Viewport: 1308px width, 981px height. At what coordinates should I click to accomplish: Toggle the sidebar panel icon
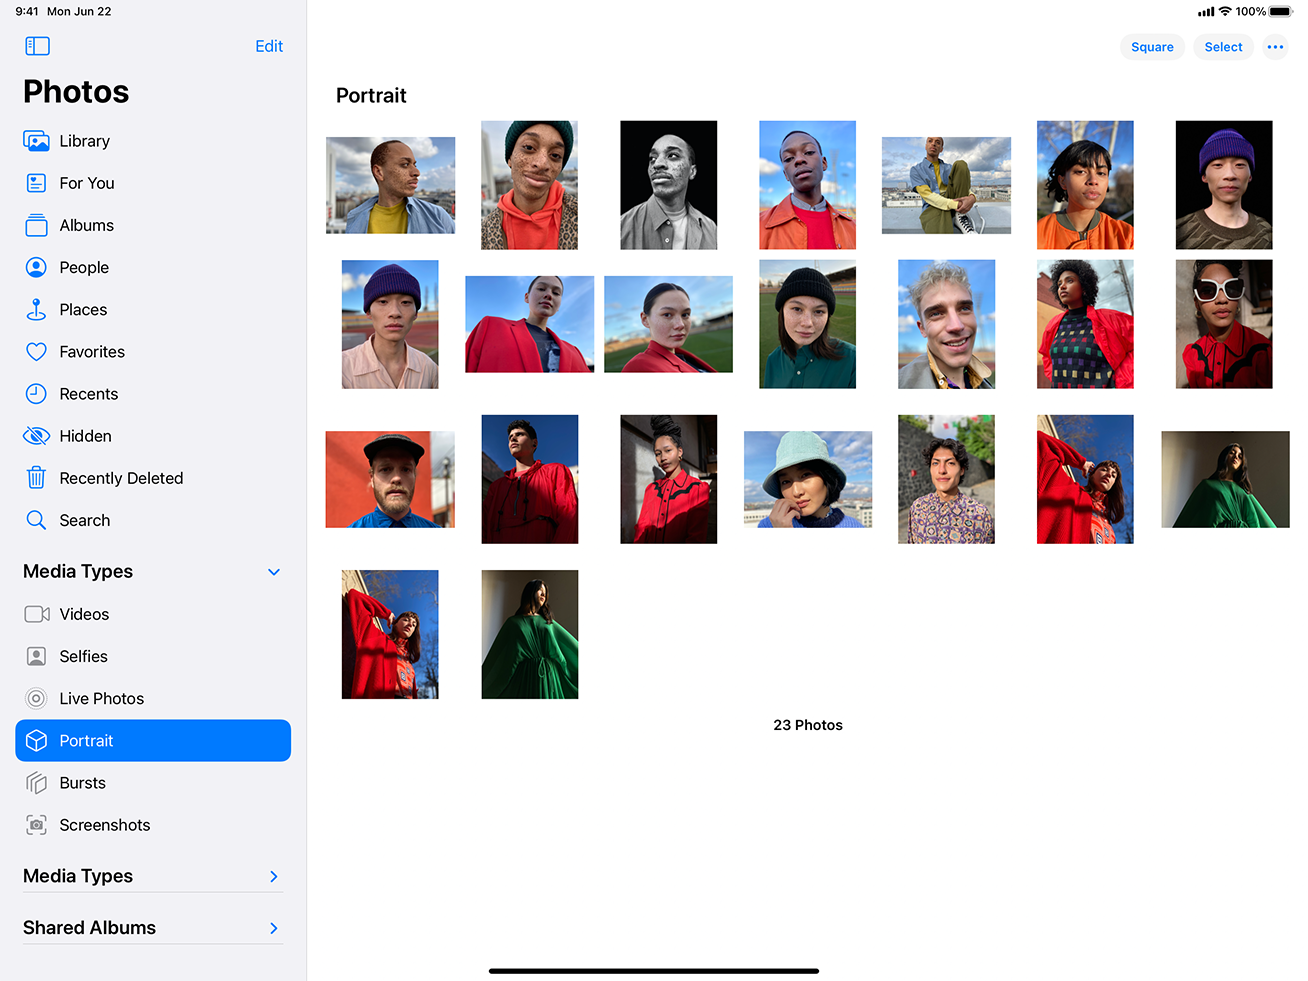click(x=37, y=46)
